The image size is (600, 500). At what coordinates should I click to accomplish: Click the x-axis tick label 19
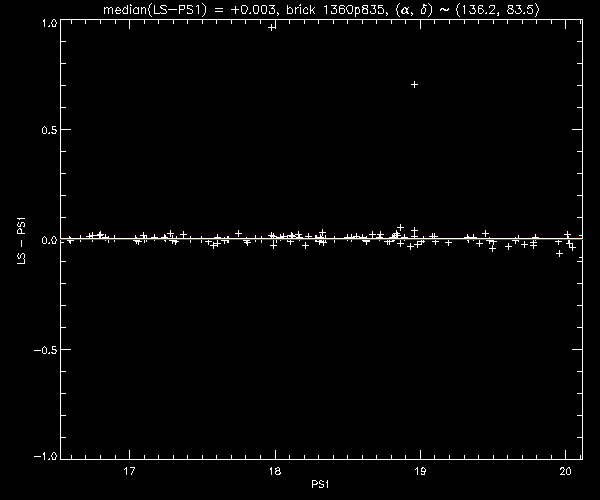[420, 471]
